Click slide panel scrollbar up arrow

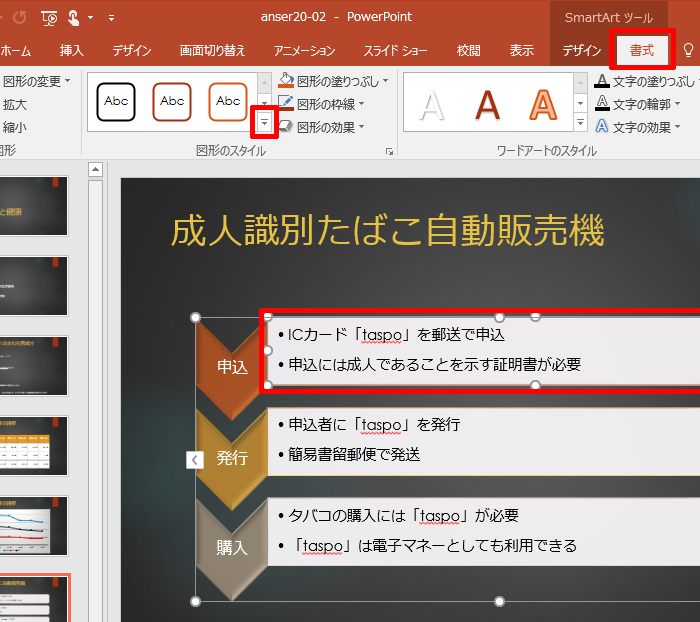[x=95, y=169]
